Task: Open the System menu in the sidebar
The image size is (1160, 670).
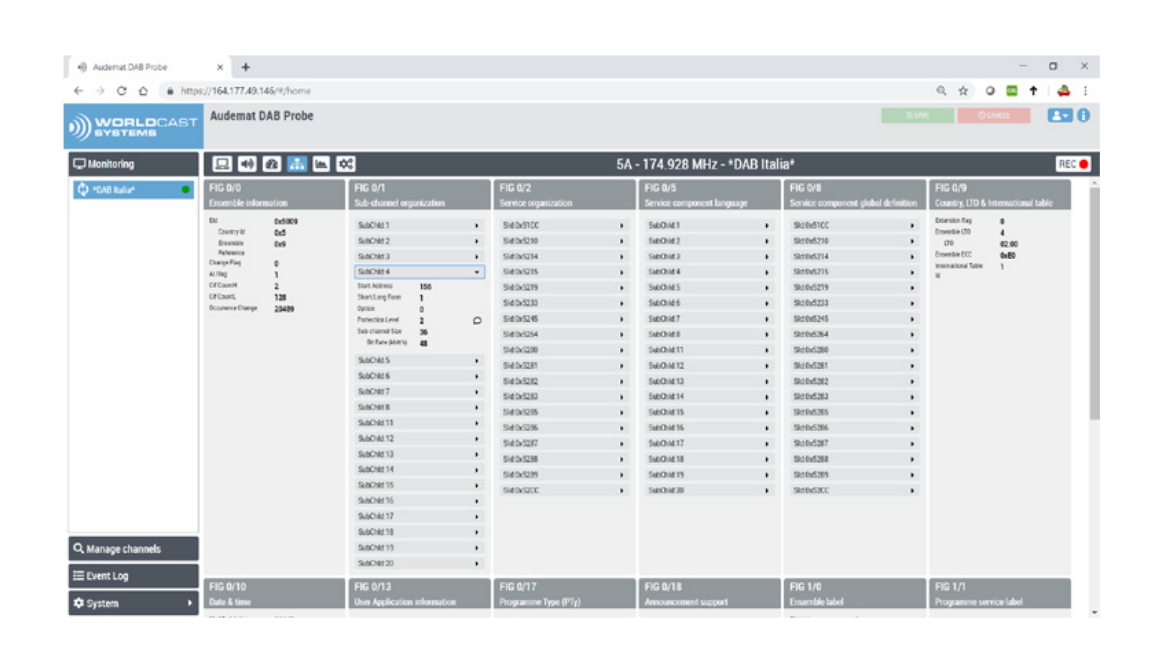Action: [x=133, y=603]
